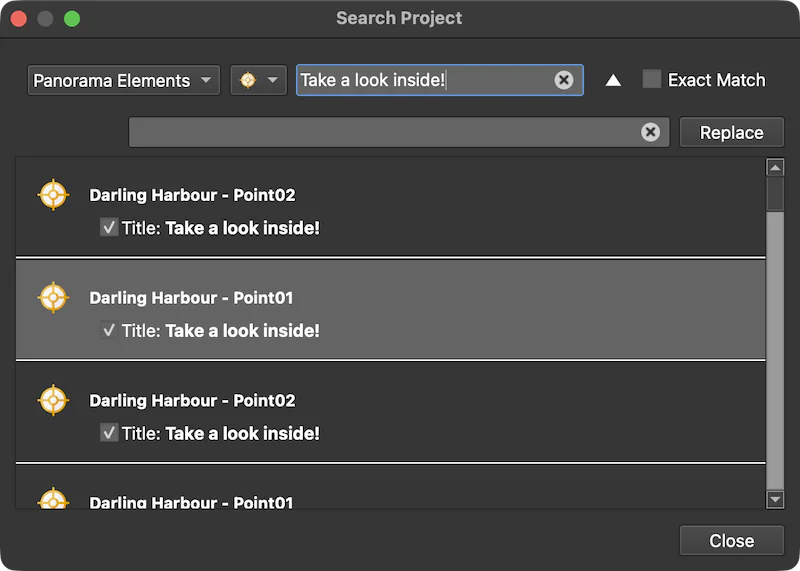
Task: Select the first Darling Harbour - Point02 result
Action: [x=391, y=206]
